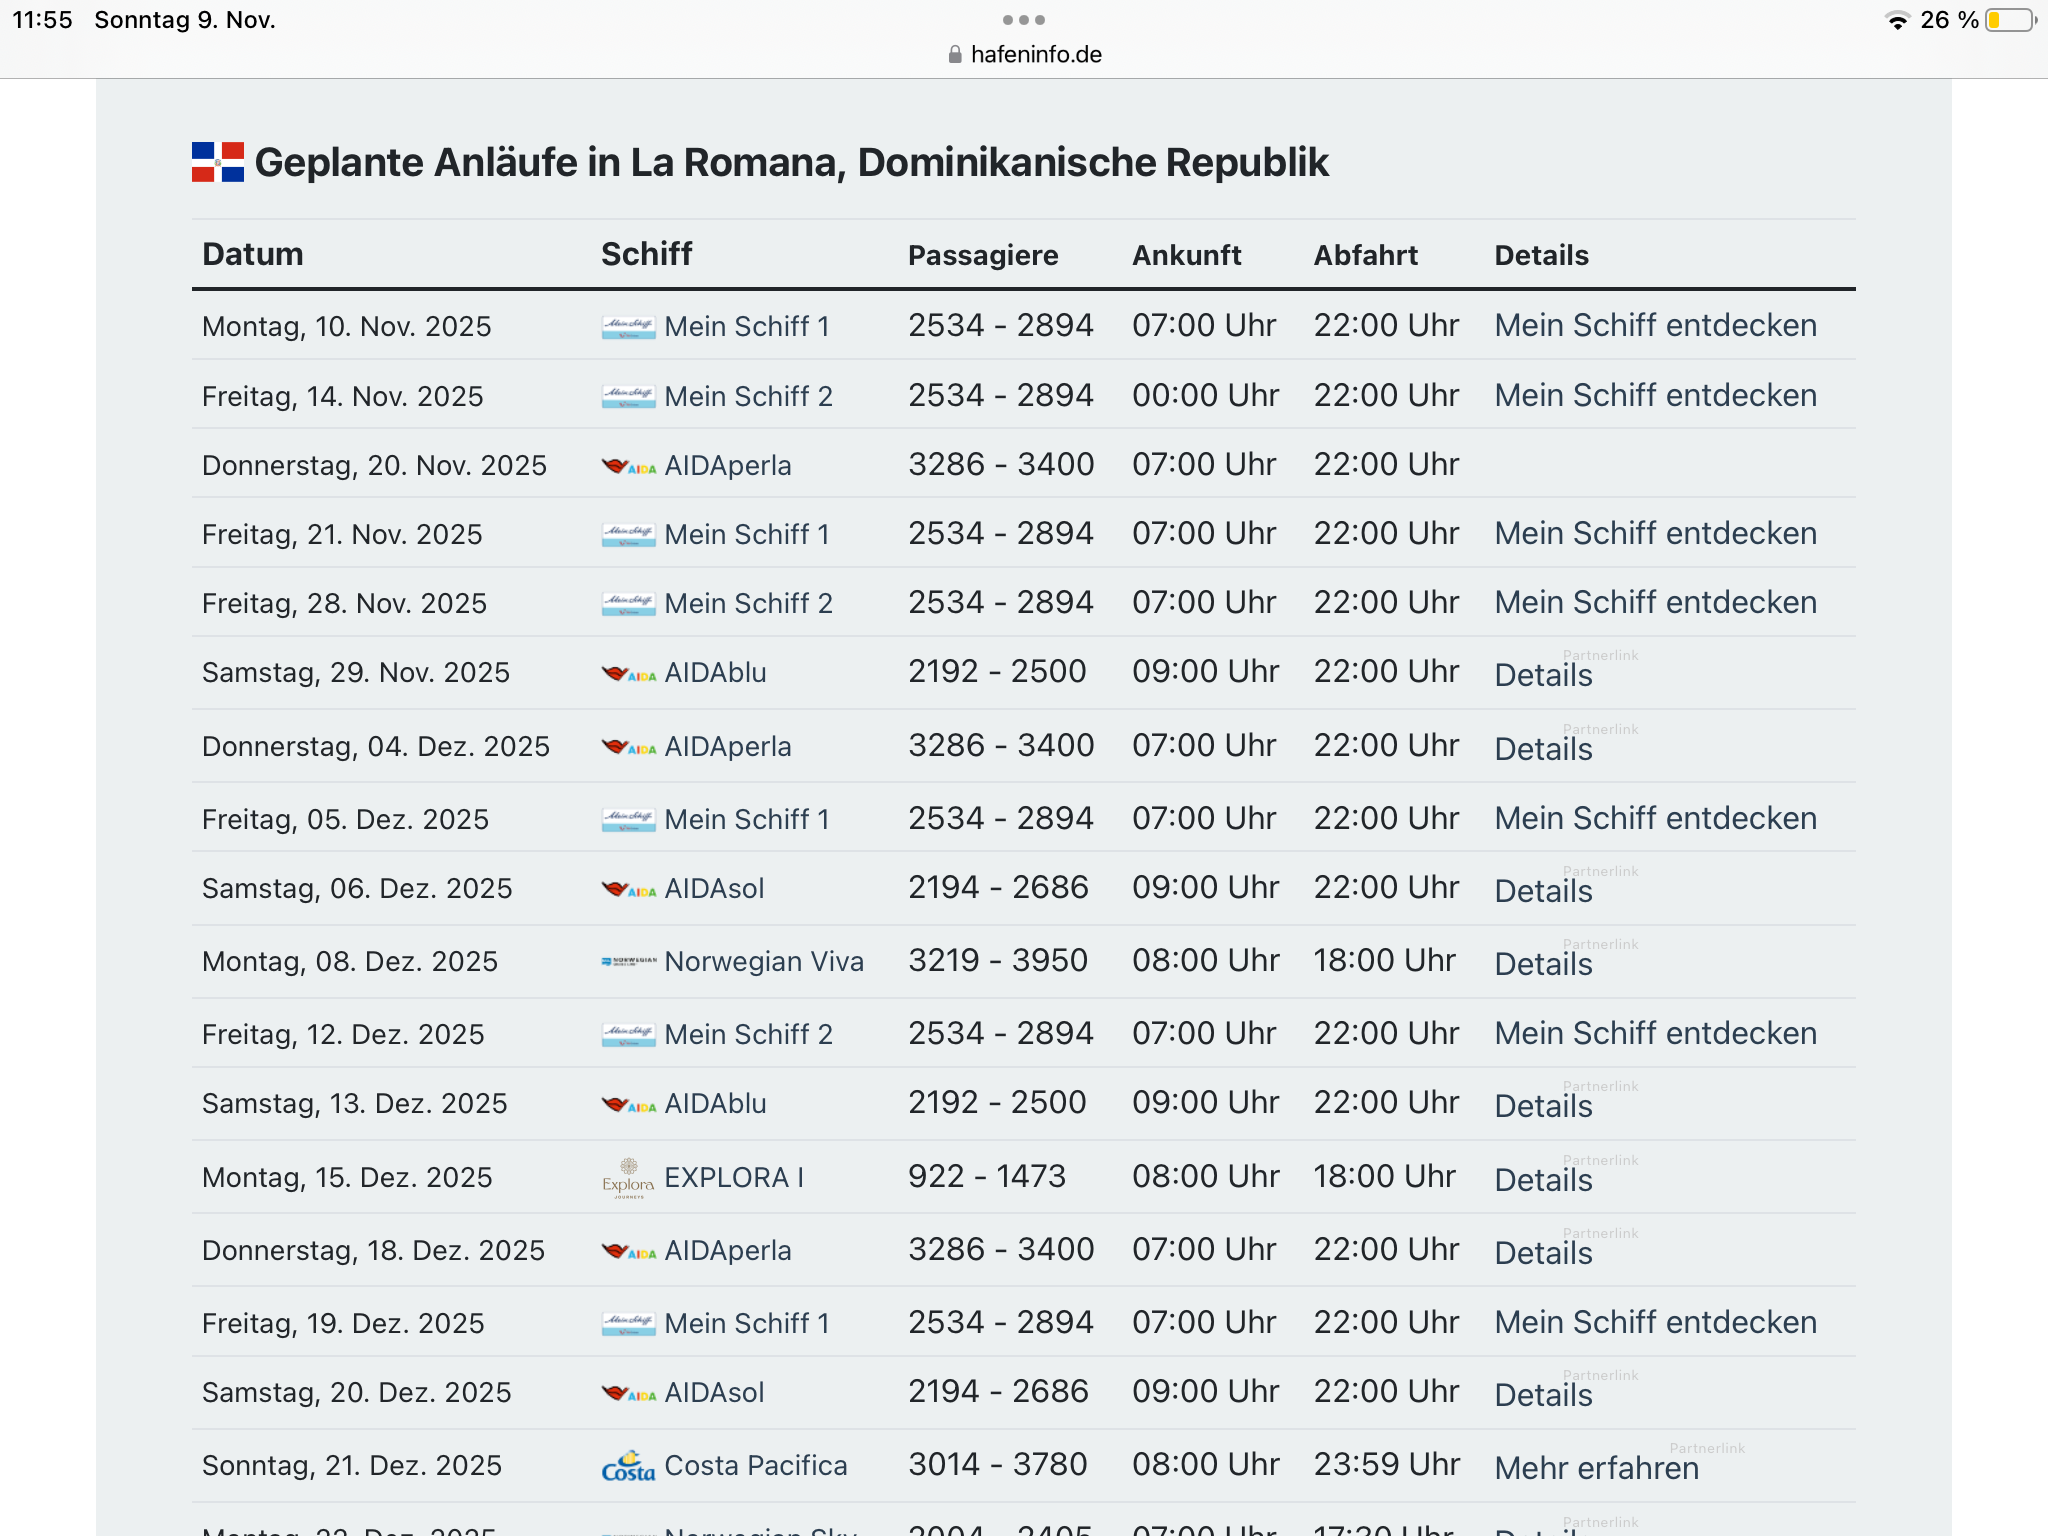Image resolution: width=2048 pixels, height=1536 pixels.
Task: Tap Mein Schiff logo in 28. Nov. row
Action: click(x=629, y=604)
